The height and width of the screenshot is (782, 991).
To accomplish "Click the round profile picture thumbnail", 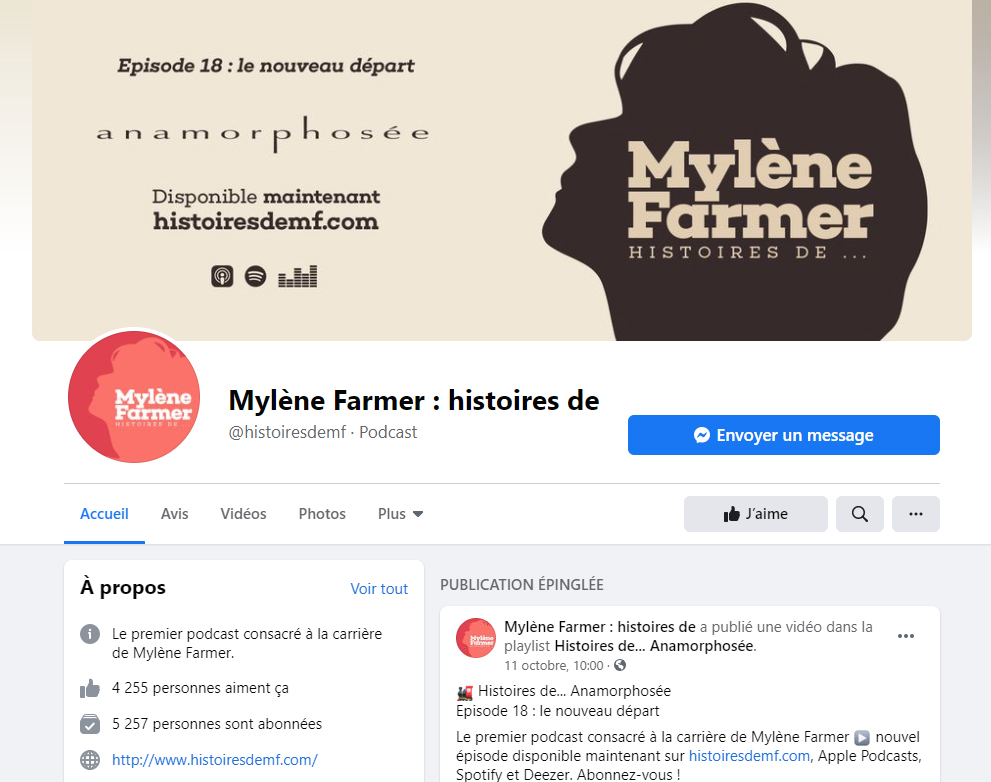I will coord(134,397).
